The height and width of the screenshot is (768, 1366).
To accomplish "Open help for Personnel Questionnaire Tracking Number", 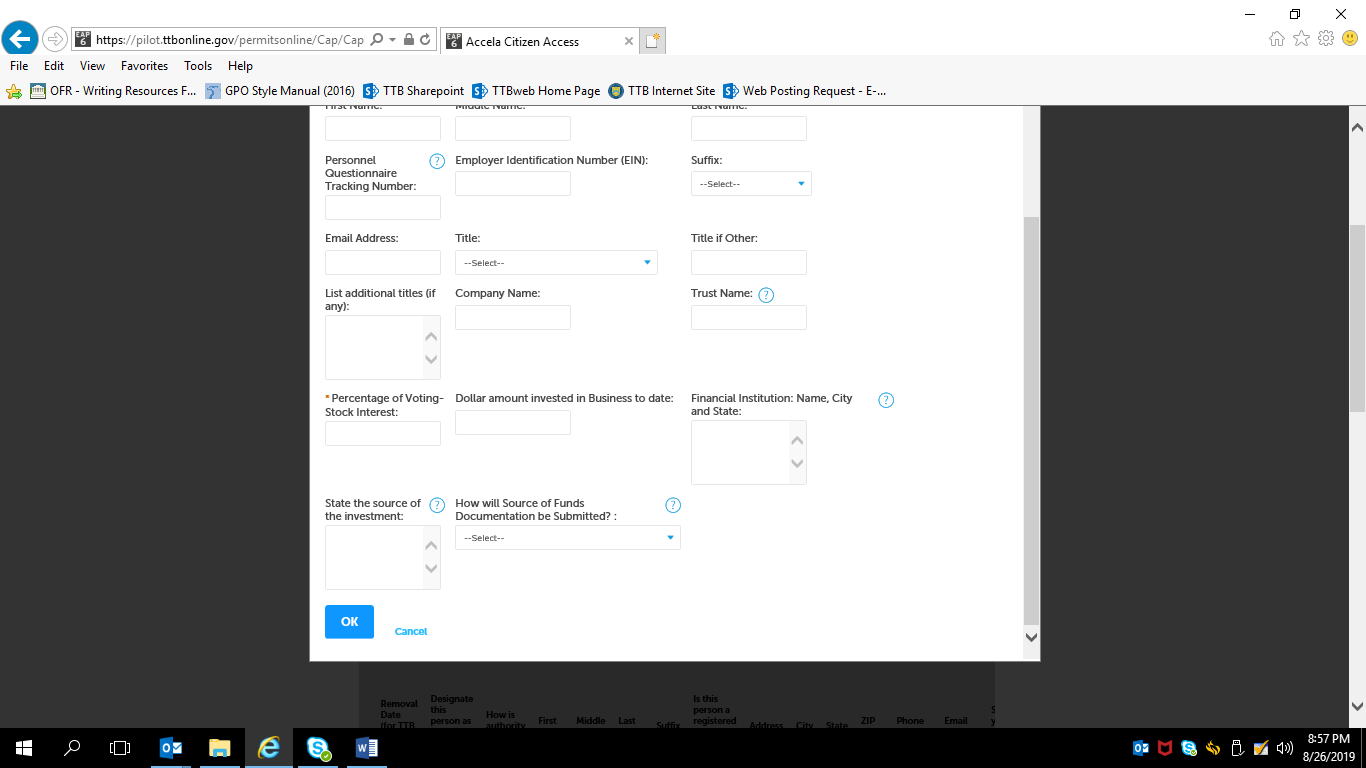I will [x=437, y=161].
